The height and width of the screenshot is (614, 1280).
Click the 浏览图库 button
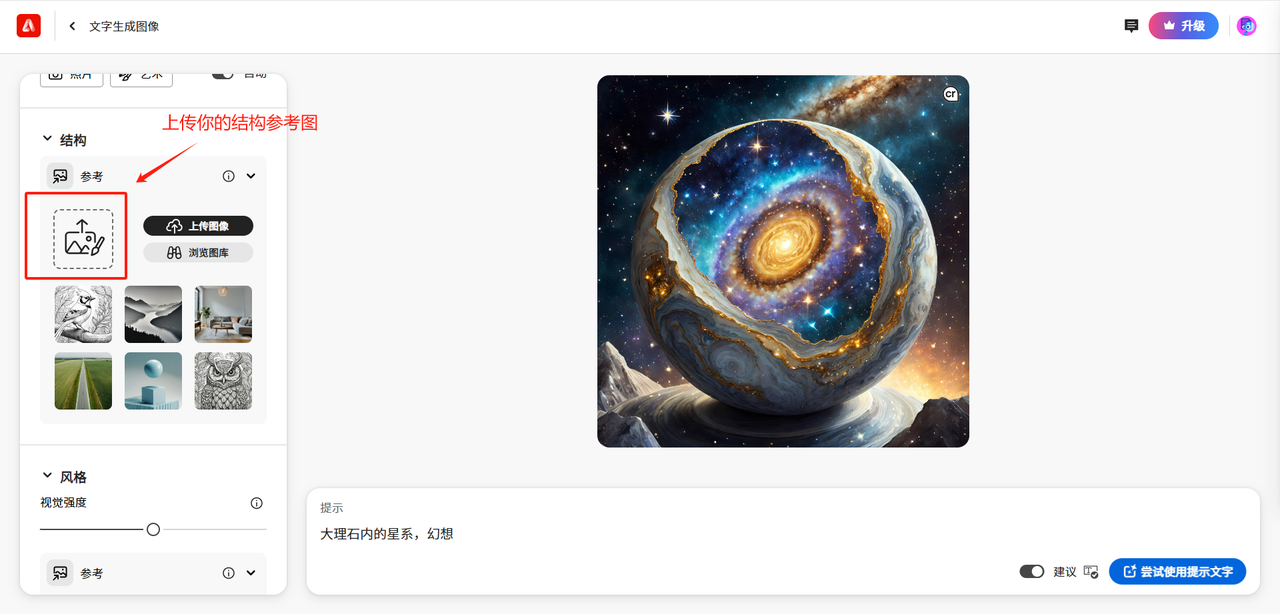click(198, 253)
